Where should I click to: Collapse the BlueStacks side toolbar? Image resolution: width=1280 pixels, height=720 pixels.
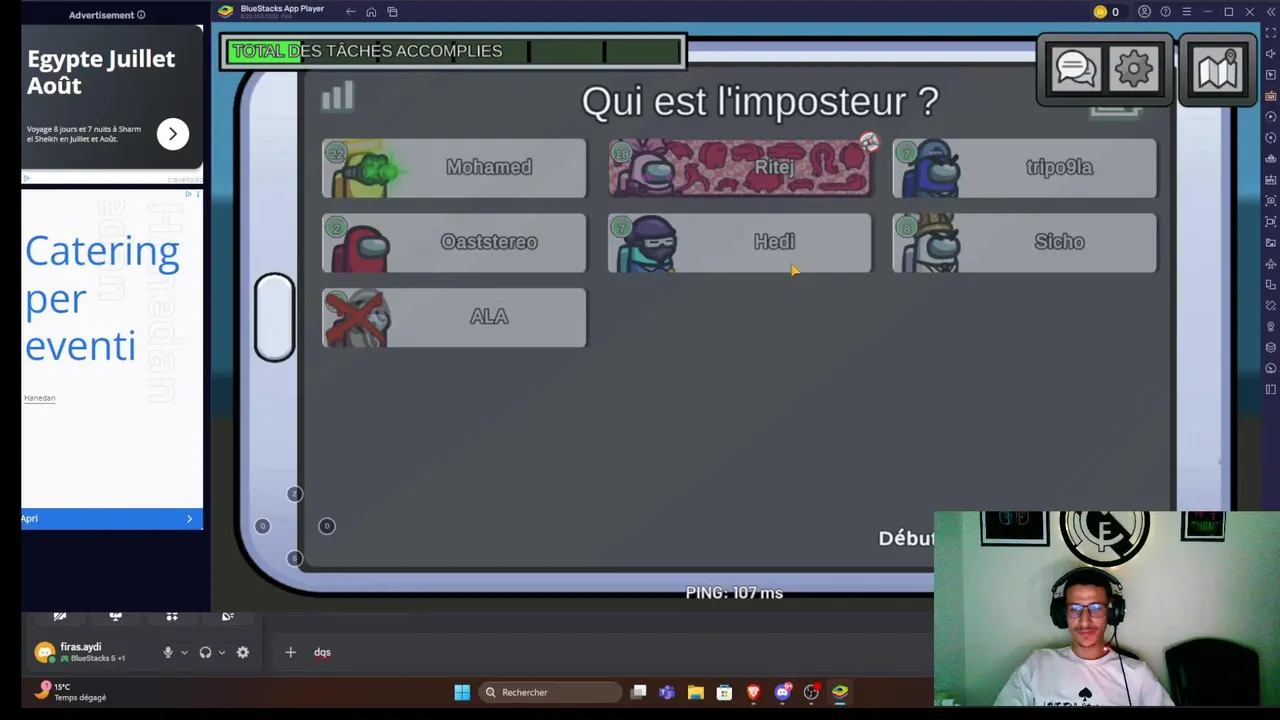1271,12
